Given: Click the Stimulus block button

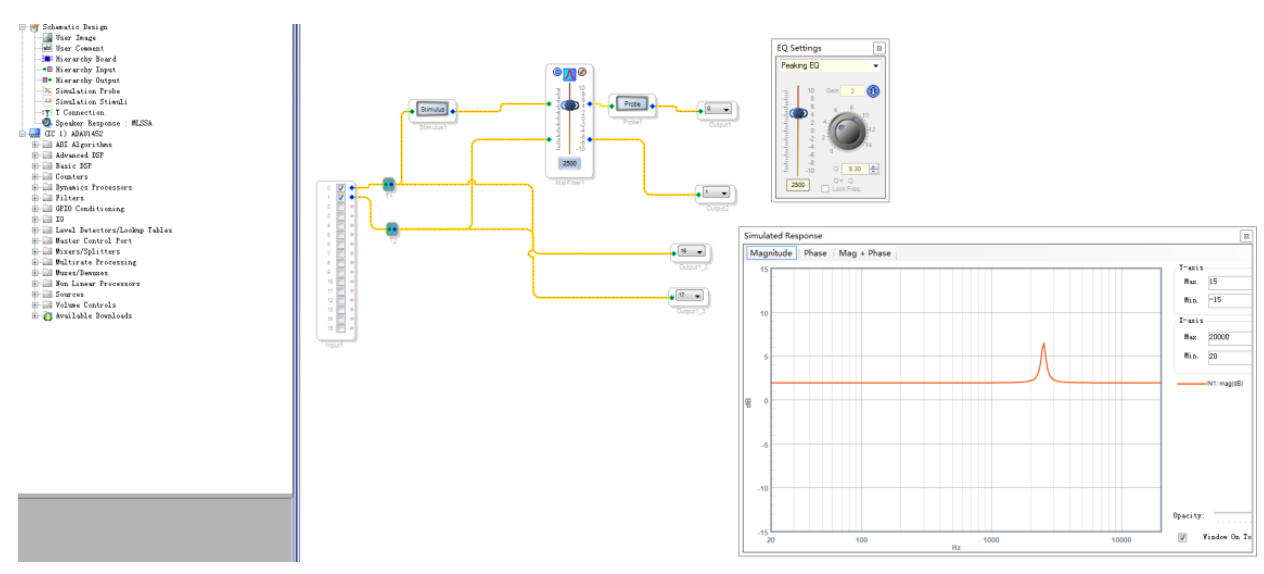Looking at the screenshot, I should [432, 108].
